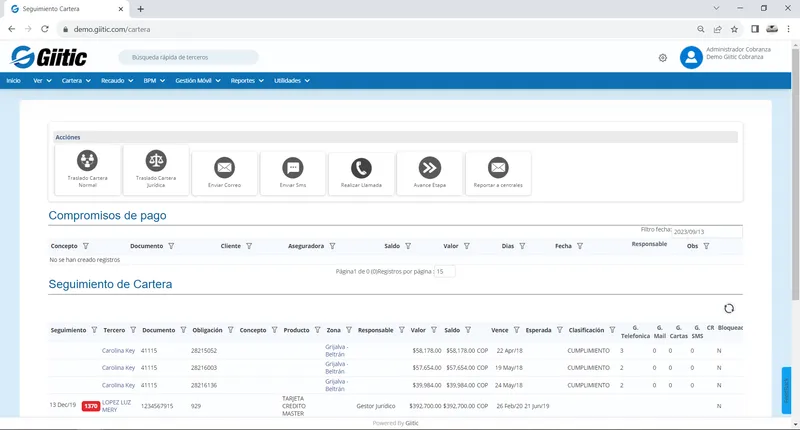The width and height of the screenshot is (800, 430).
Task: Click the Enviar Correo envelope icon
Action: coord(224,167)
